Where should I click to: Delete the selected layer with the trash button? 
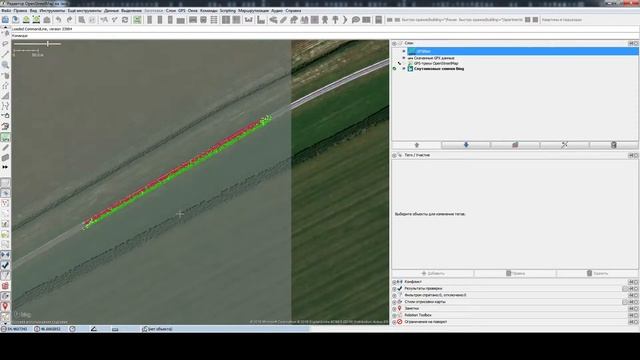tap(613, 145)
